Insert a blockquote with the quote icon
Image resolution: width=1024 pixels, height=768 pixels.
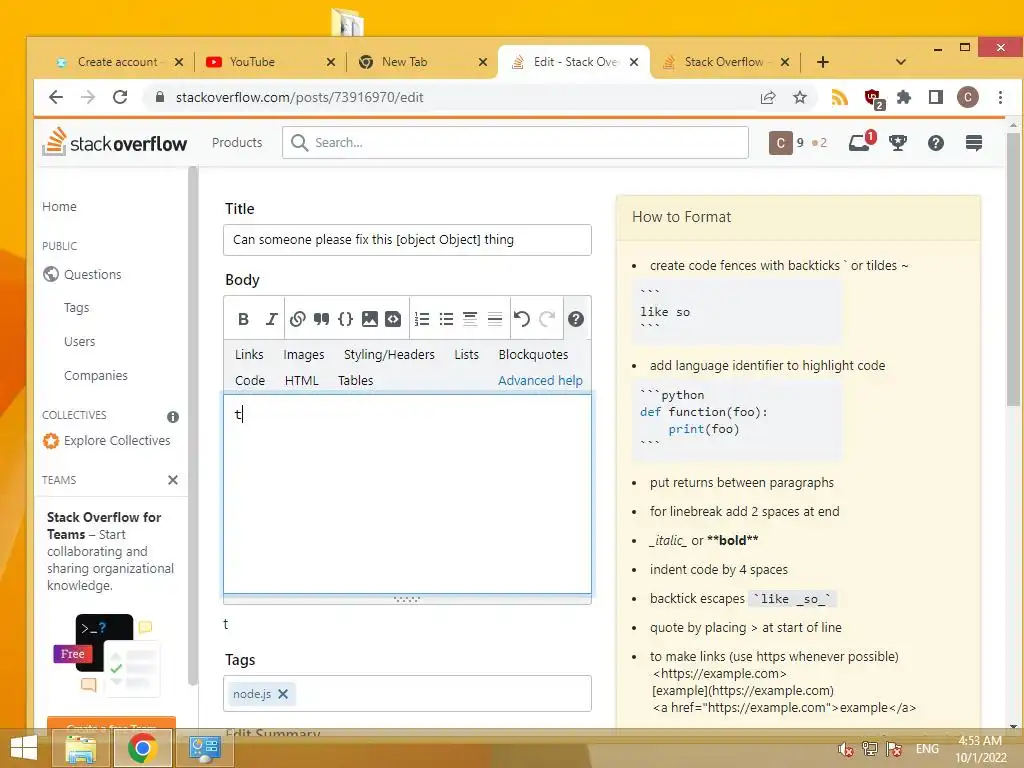point(321,319)
